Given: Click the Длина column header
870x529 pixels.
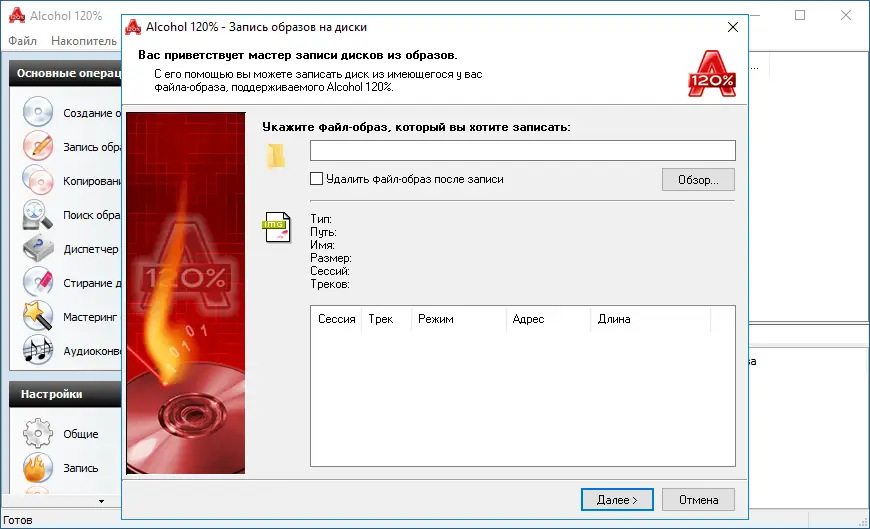Looking at the screenshot, I should (x=650, y=319).
